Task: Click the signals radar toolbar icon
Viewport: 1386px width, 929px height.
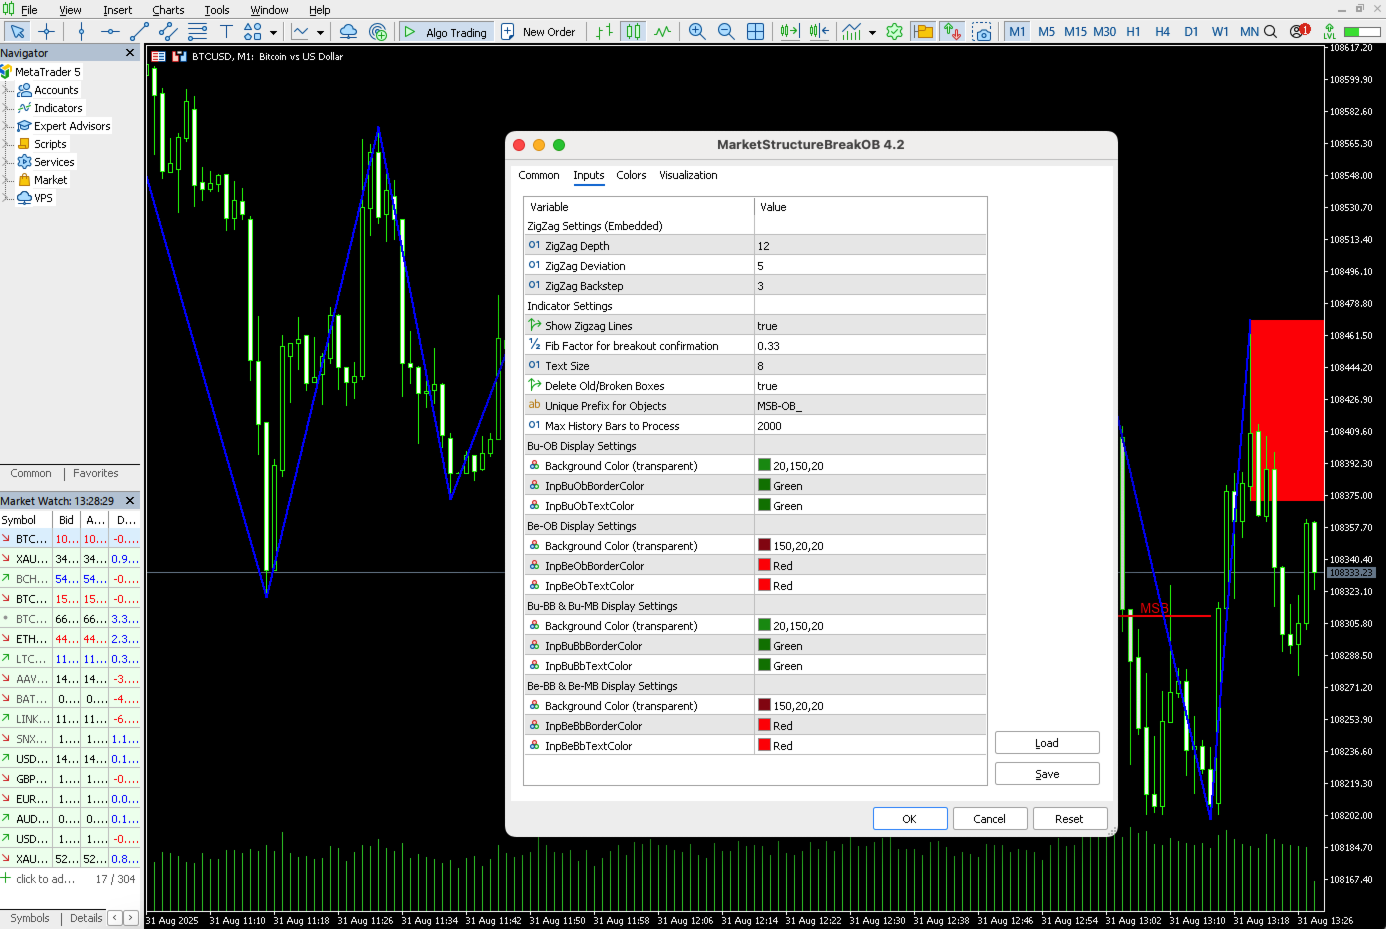Action: (378, 32)
